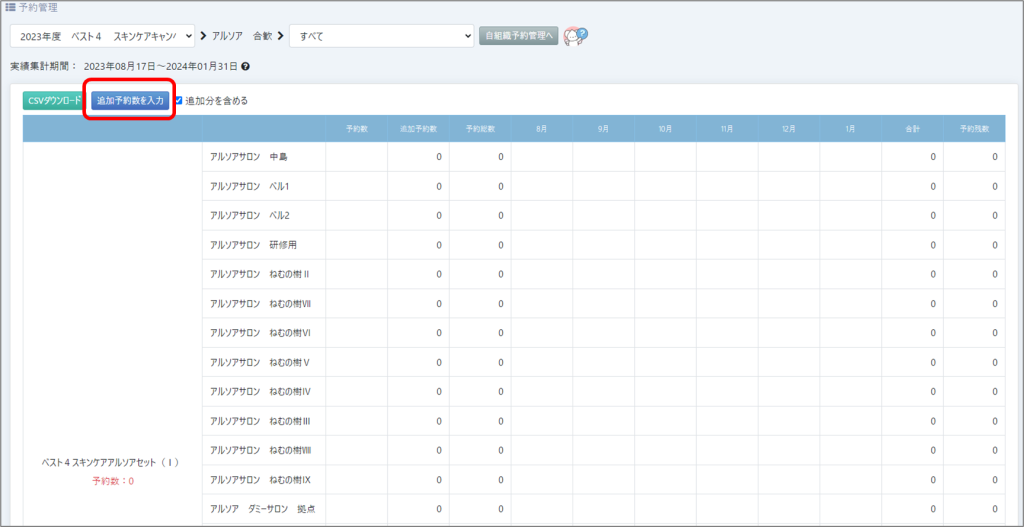Click the 合計 column header
The image size is (1024, 527).
pyautogui.click(x=911, y=129)
